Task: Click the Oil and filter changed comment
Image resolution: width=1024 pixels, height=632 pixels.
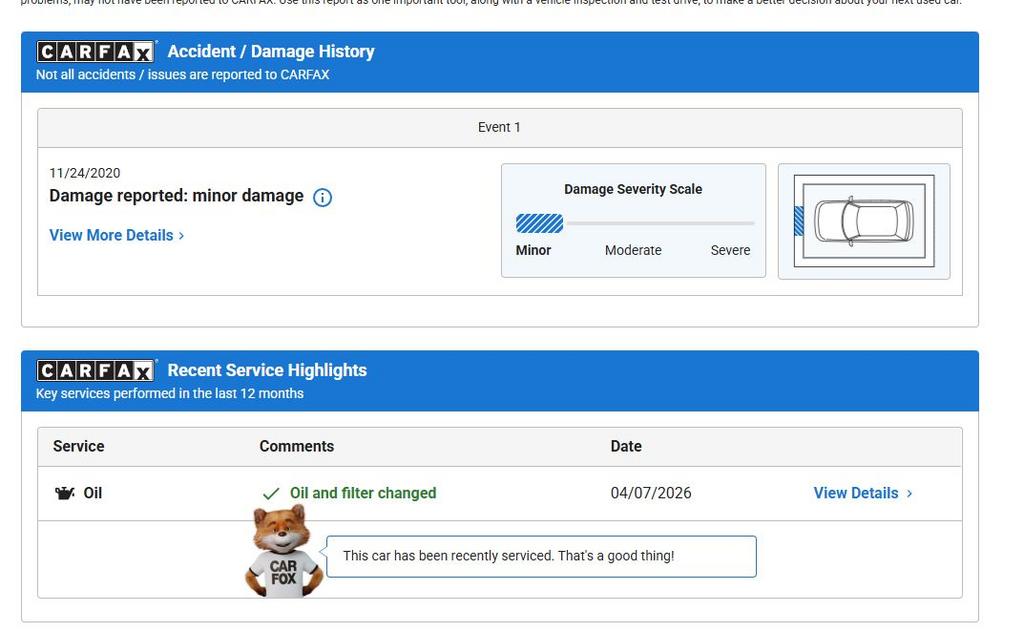Action: point(363,493)
